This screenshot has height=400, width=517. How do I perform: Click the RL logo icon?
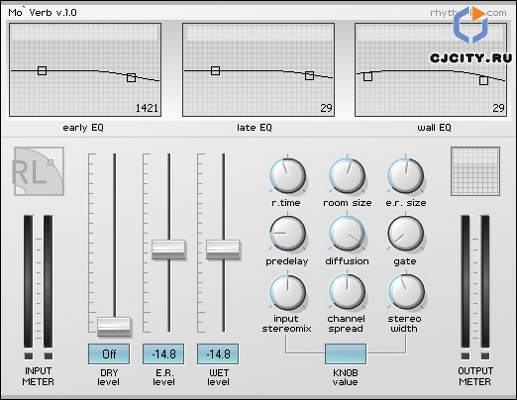pos(39,171)
